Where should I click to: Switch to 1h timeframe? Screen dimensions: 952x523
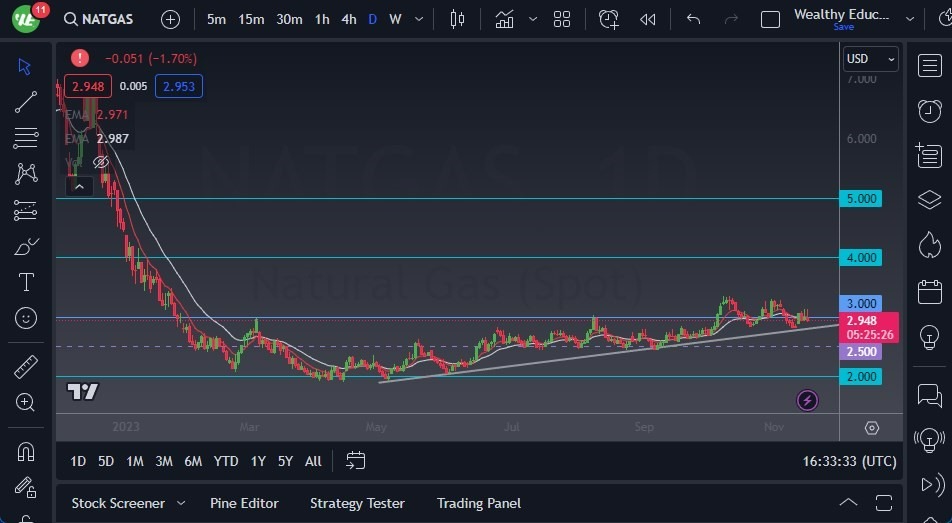pyautogui.click(x=322, y=19)
